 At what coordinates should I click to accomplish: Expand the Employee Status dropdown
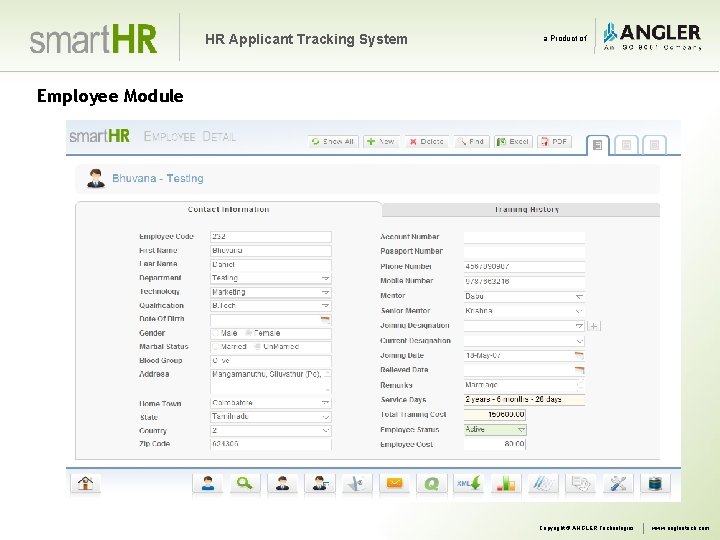pyautogui.click(x=521, y=430)
